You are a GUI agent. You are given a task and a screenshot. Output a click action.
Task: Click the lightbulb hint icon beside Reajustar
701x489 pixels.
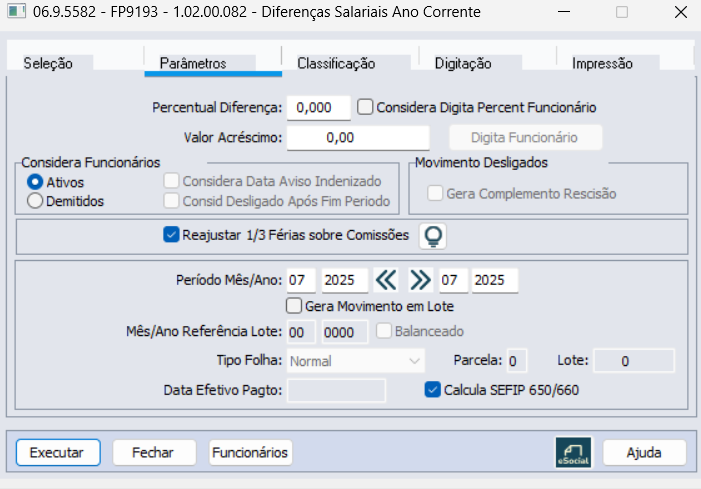(x=433, y=236)
